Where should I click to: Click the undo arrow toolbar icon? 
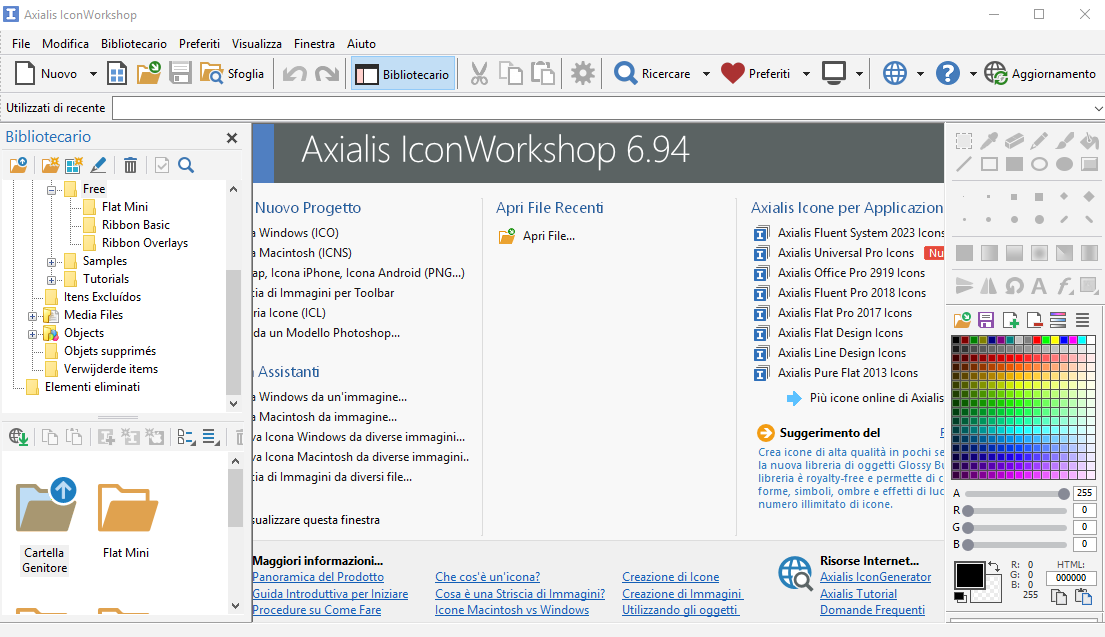(x=295, y=73)
